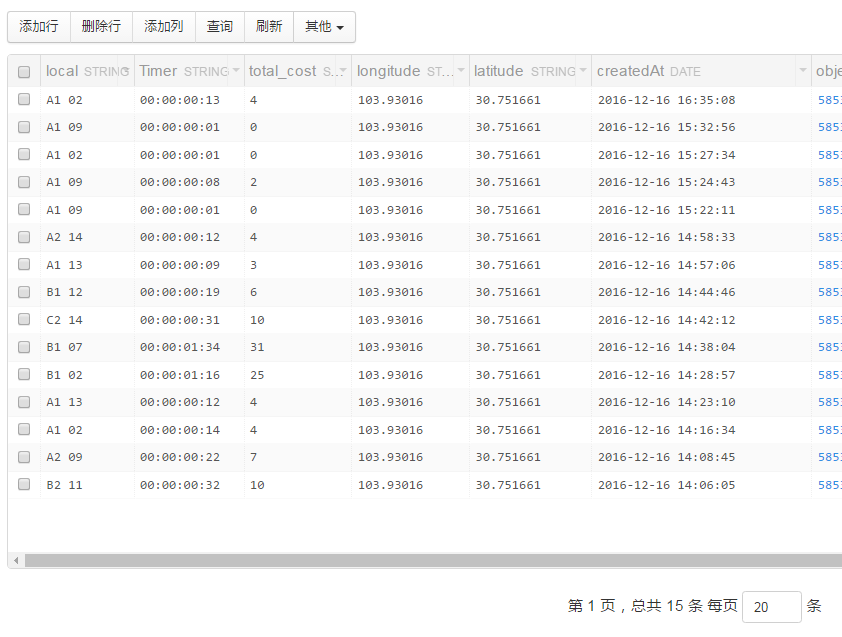
Task: Select the checkbox for row 15:32:56
Action: pos(24,127)
